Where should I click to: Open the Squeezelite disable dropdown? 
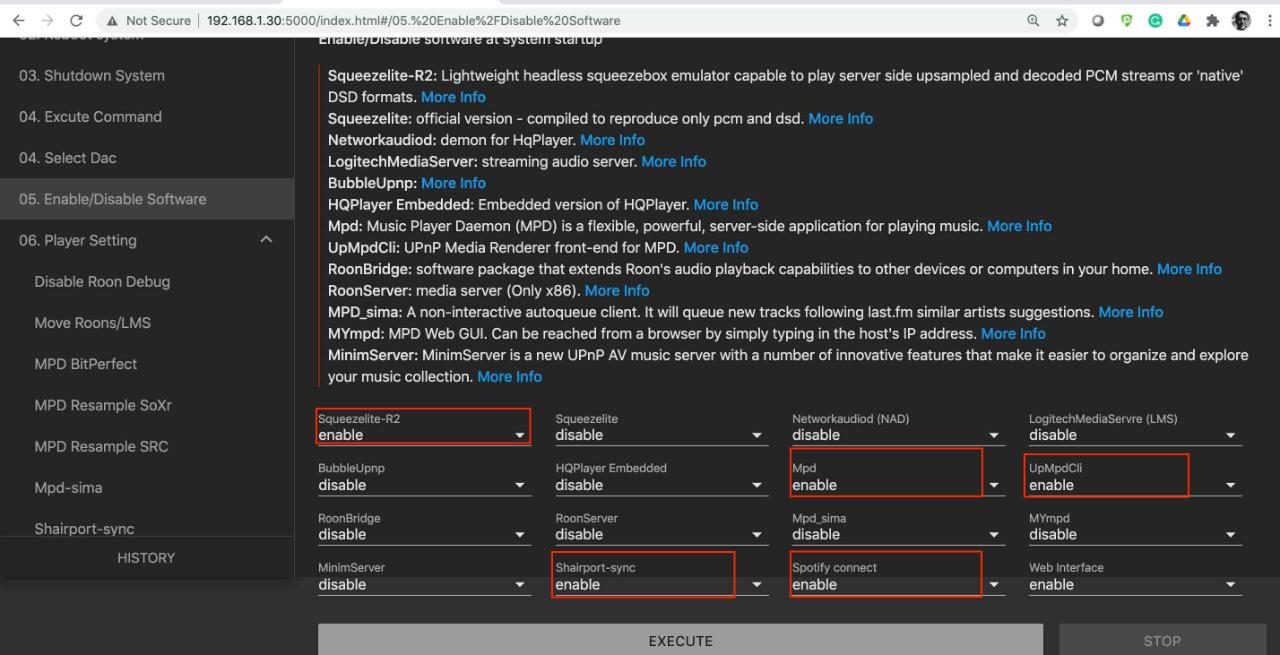pos(660,435)
